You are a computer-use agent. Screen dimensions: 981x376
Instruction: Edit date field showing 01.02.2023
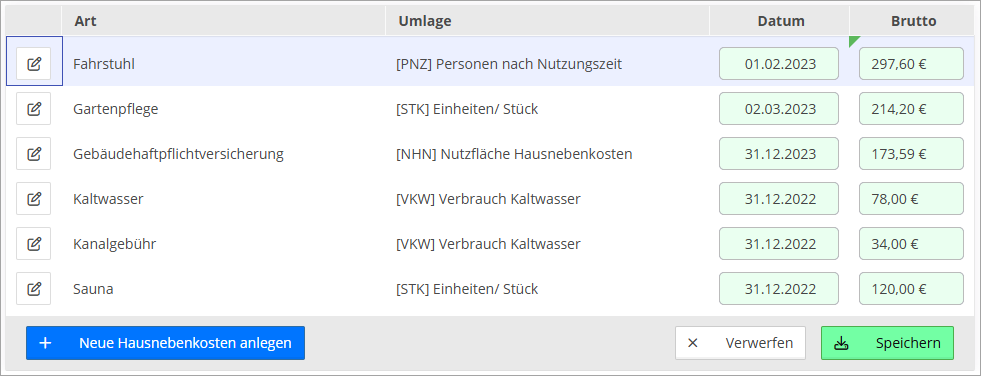coord(779,64)
